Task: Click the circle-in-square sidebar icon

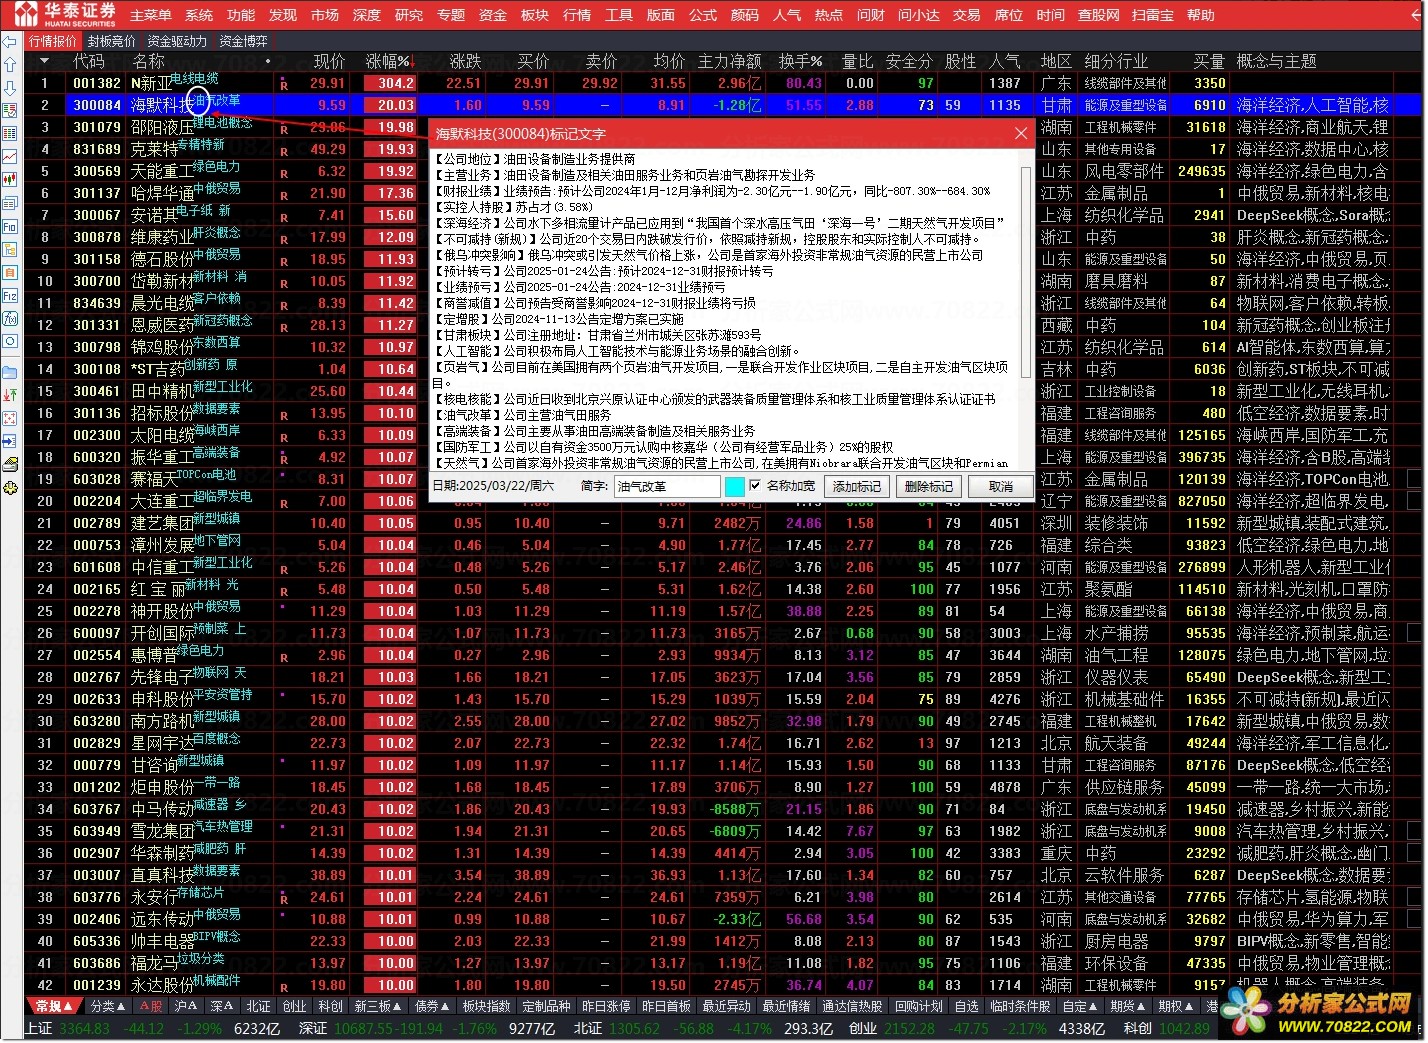Action: (x=10, y=342)
